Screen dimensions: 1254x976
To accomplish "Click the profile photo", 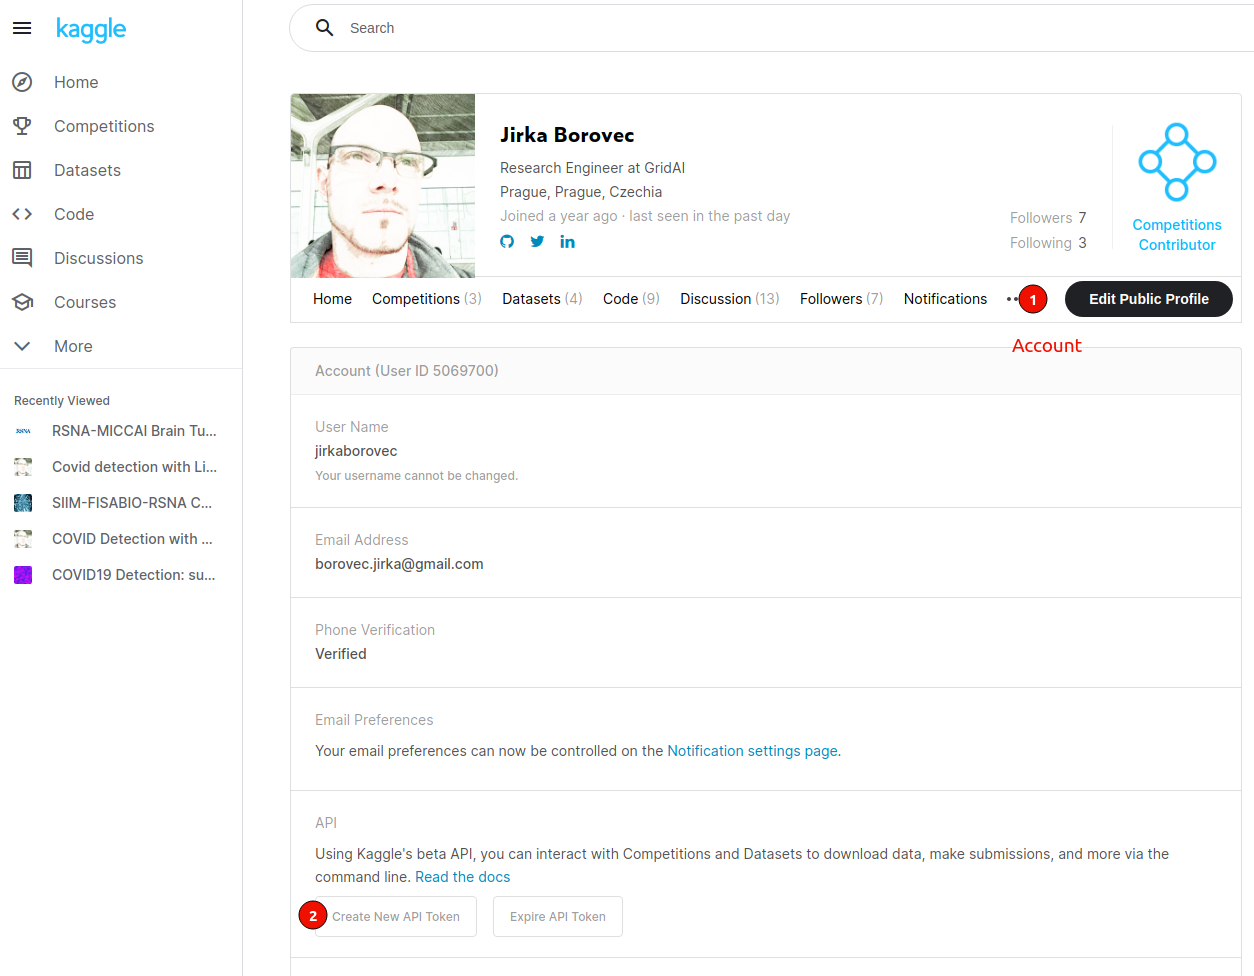I will pos(383,186).
